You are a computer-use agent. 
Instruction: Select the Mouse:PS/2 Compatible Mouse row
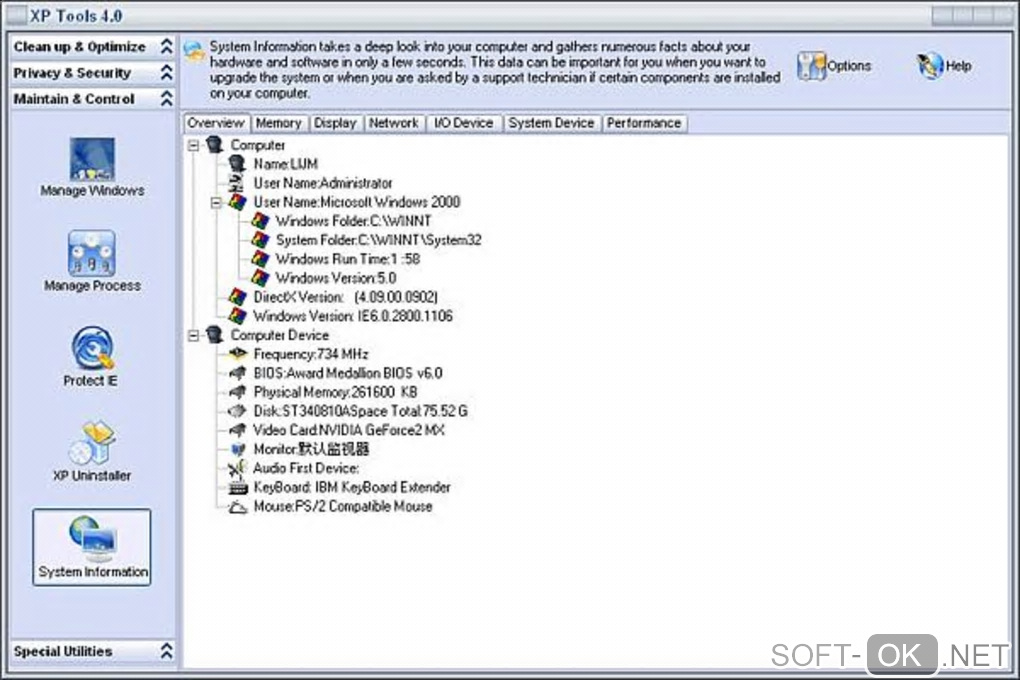[x=343, y=506]
